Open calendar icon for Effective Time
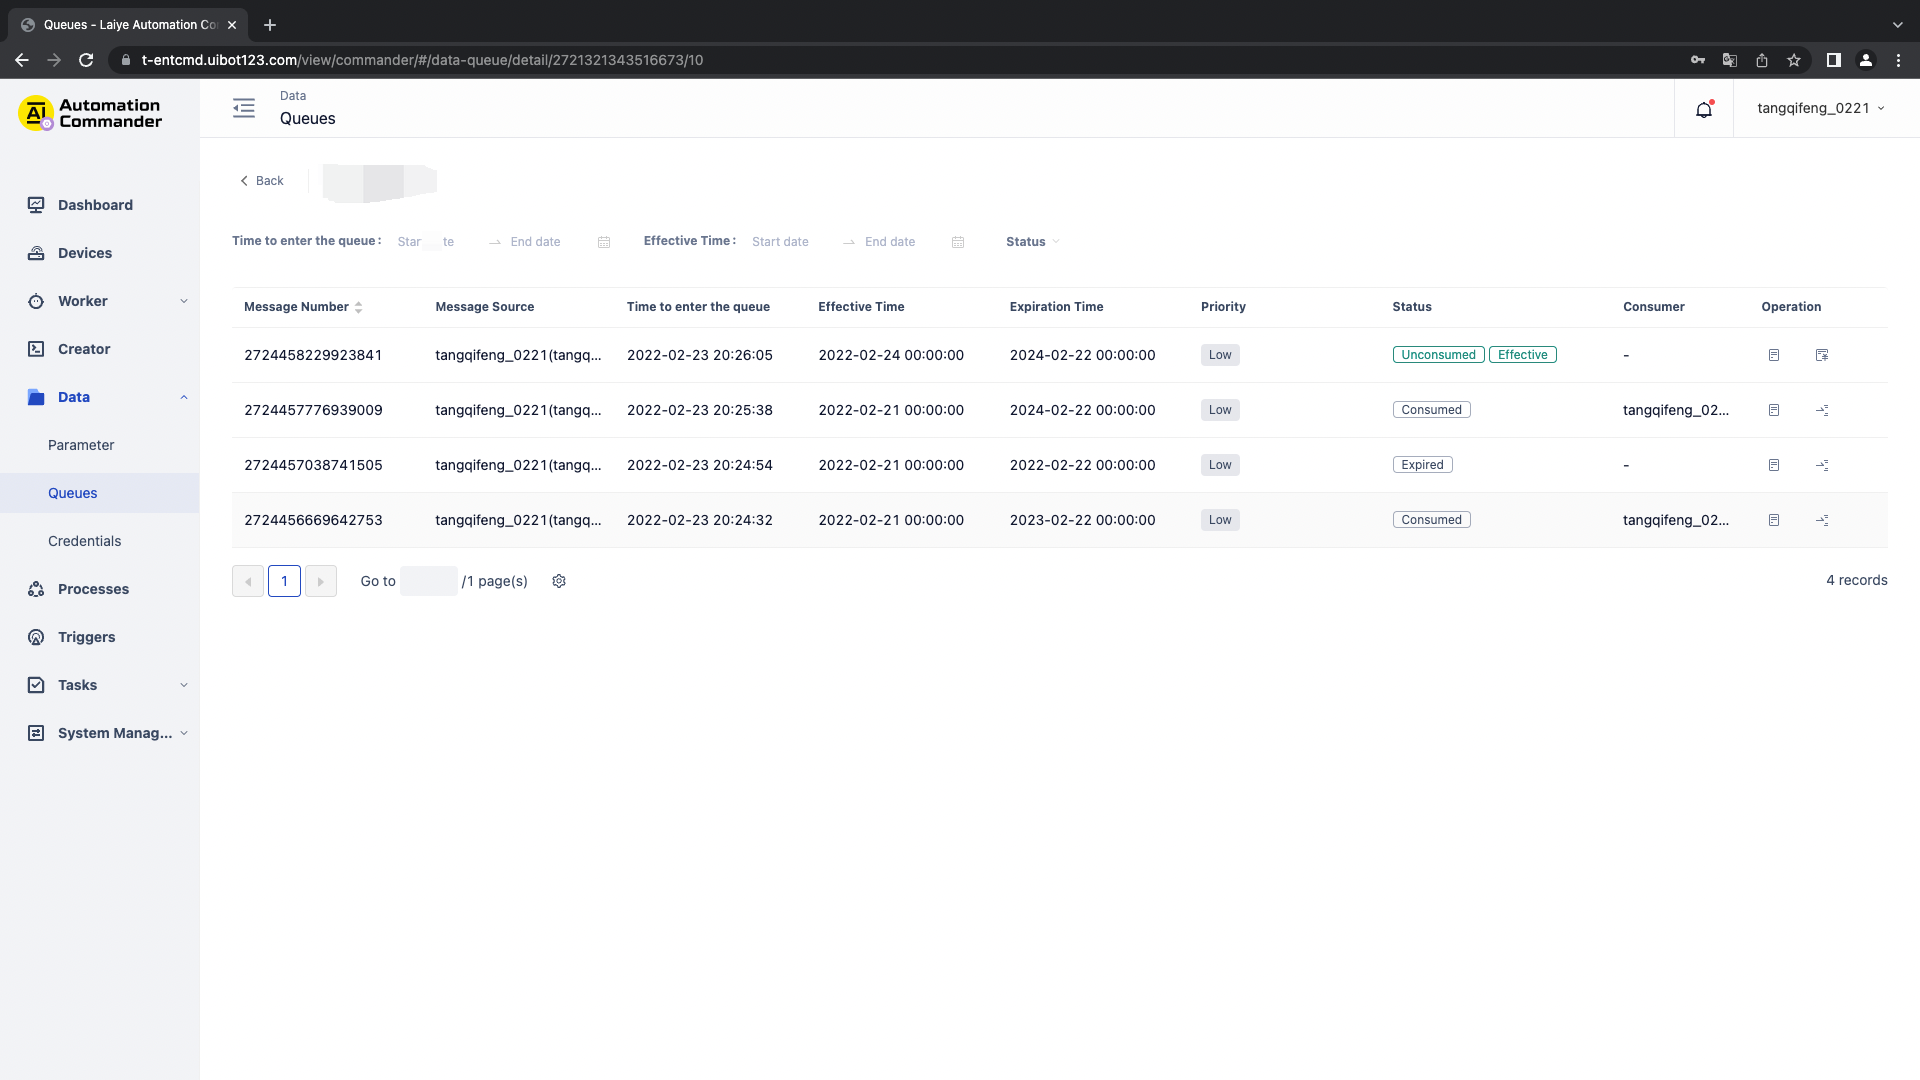This screenshot has height=1080, width=1920. [958, 242]
